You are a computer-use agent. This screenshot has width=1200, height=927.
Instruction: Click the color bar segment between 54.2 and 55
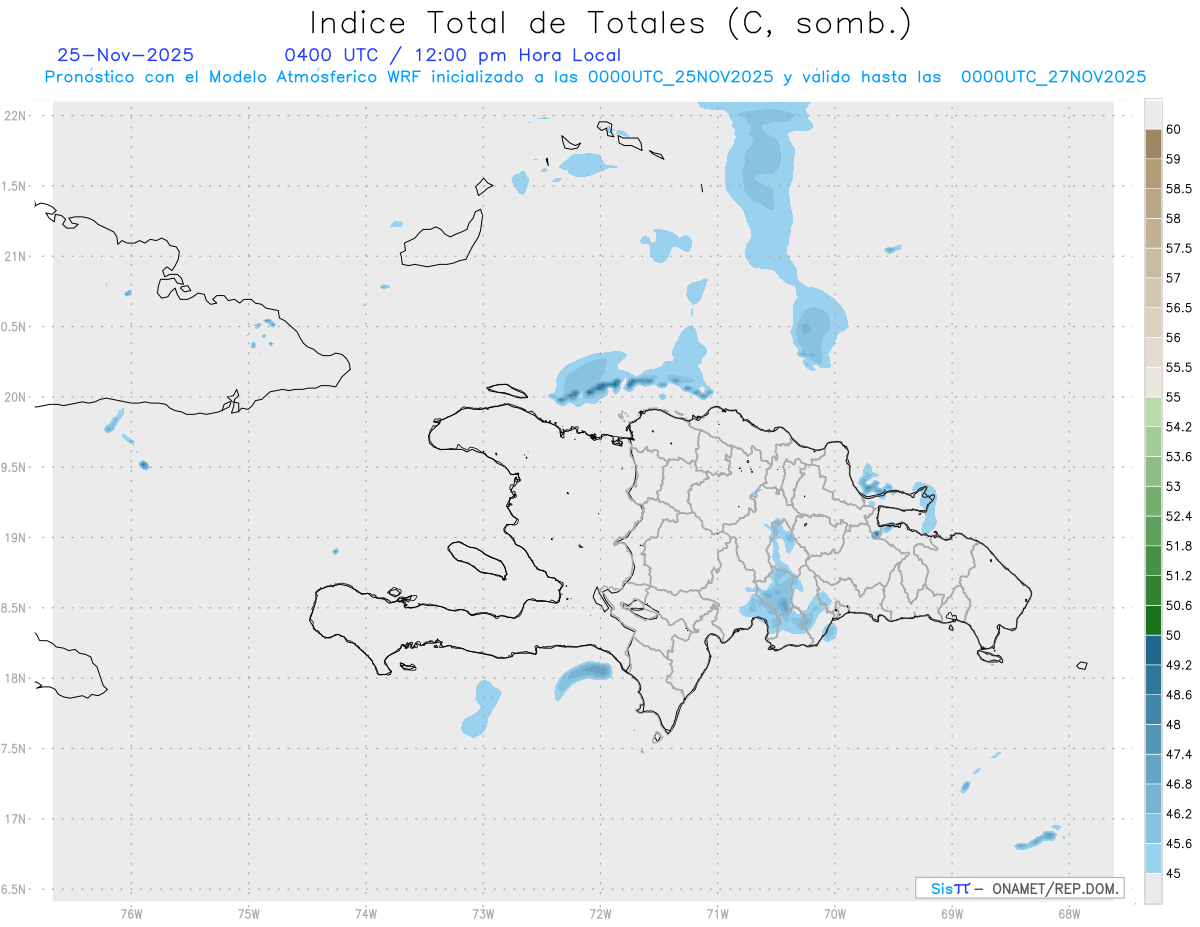point(1153,412)
